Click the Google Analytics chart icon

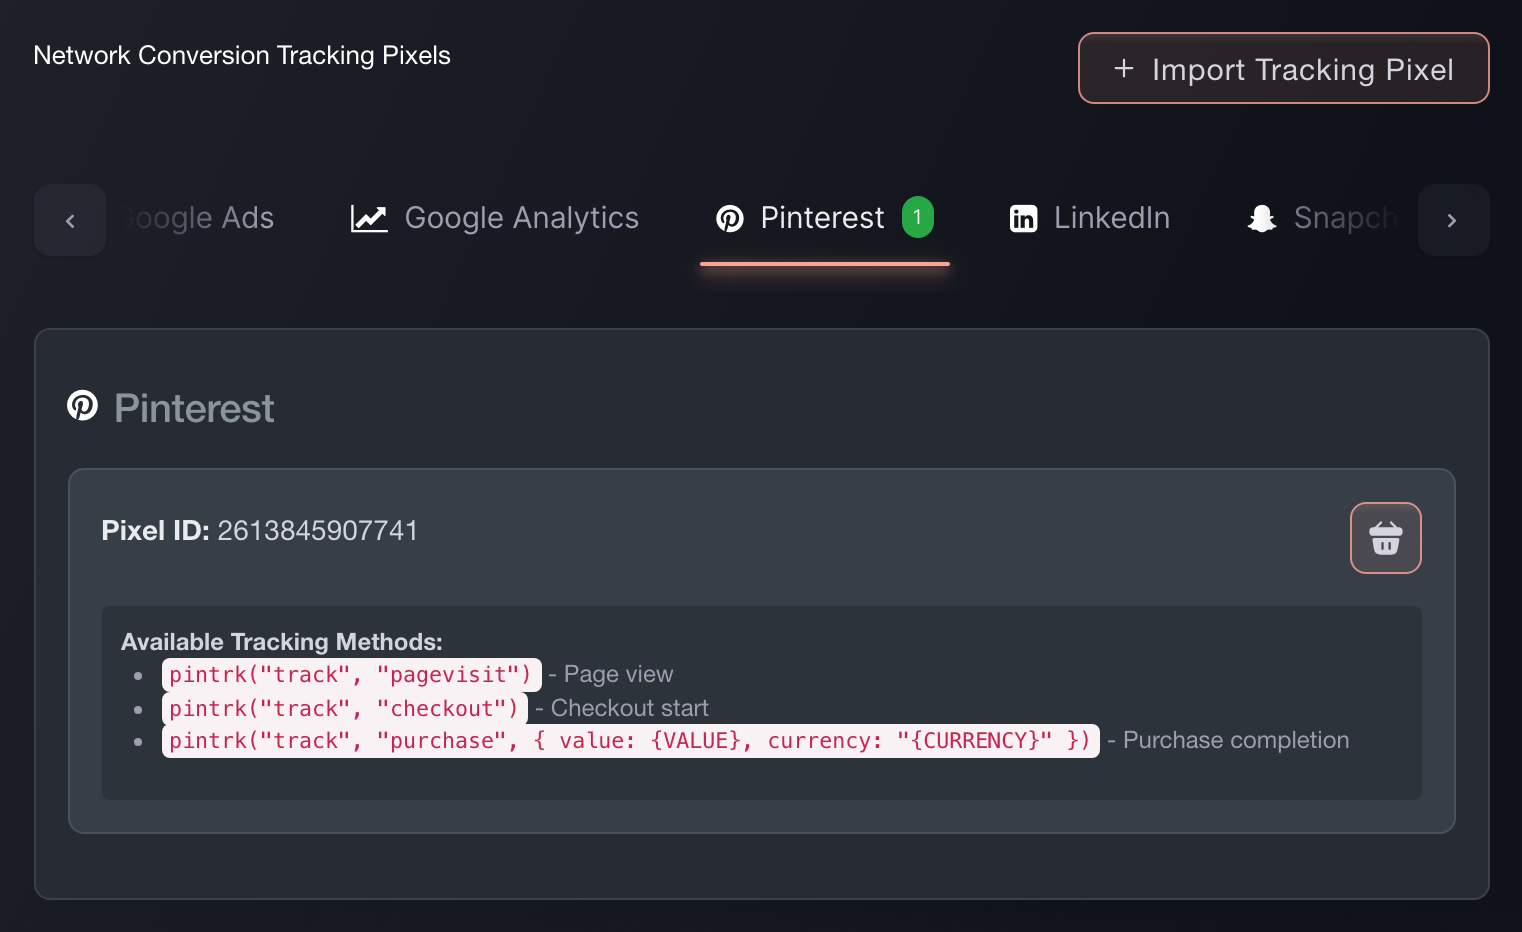pyautogui.click(x=369, y=218)
